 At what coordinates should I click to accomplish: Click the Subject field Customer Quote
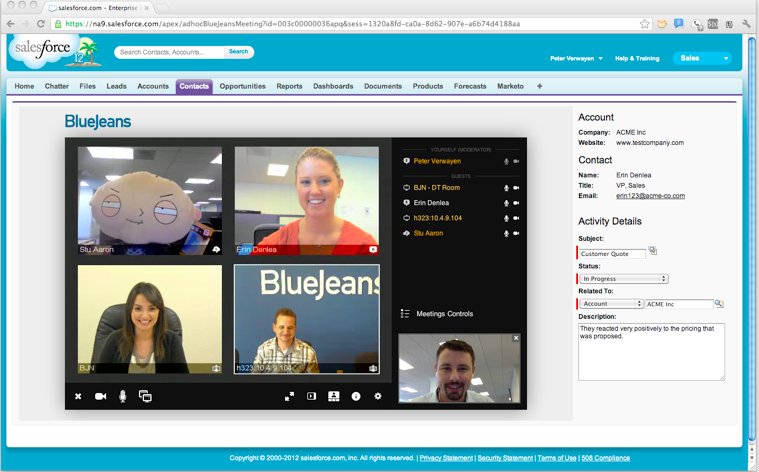point(612,254)
